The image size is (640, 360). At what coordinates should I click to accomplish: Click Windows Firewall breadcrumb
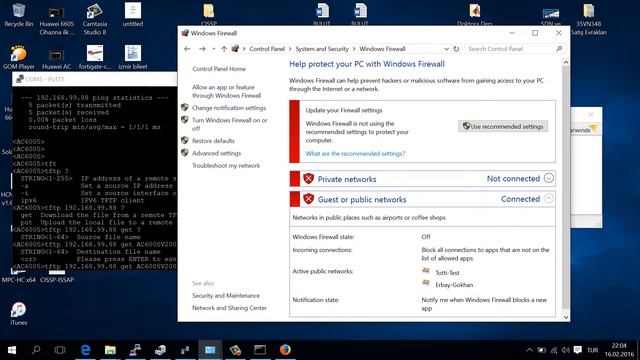click(382, 49)
